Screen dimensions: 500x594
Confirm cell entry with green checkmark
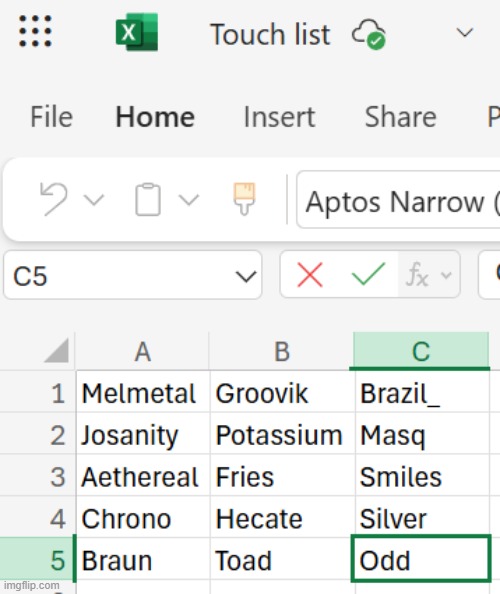point(369,274)
